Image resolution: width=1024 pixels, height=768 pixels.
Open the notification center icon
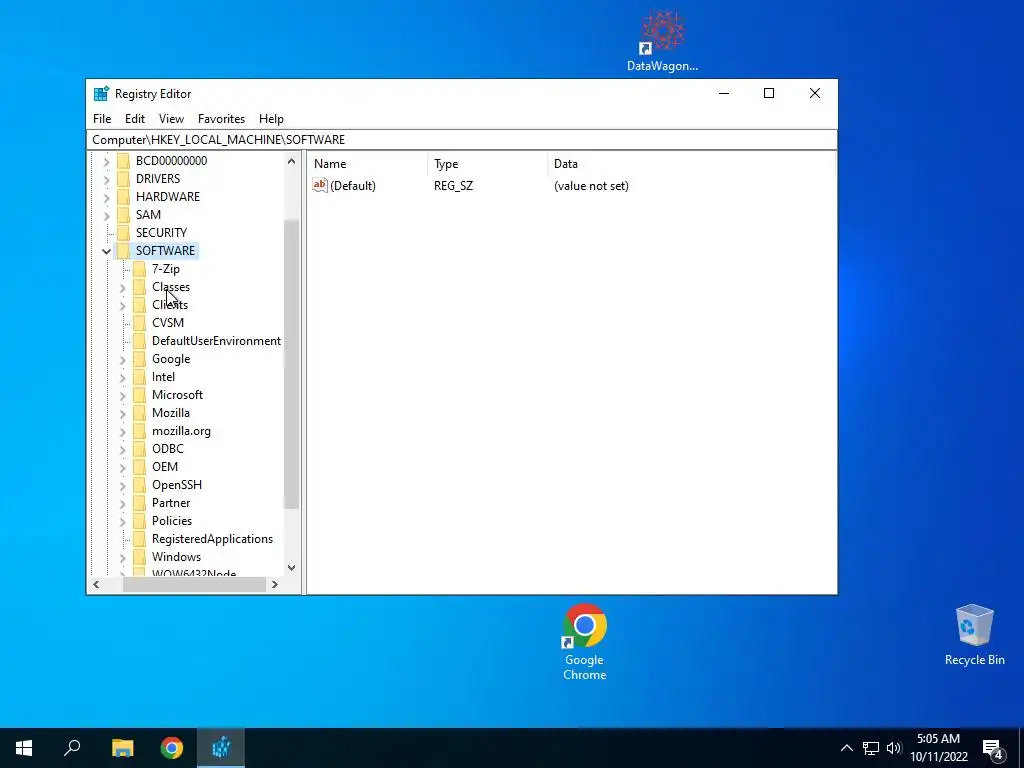click(x=992, y=748)
